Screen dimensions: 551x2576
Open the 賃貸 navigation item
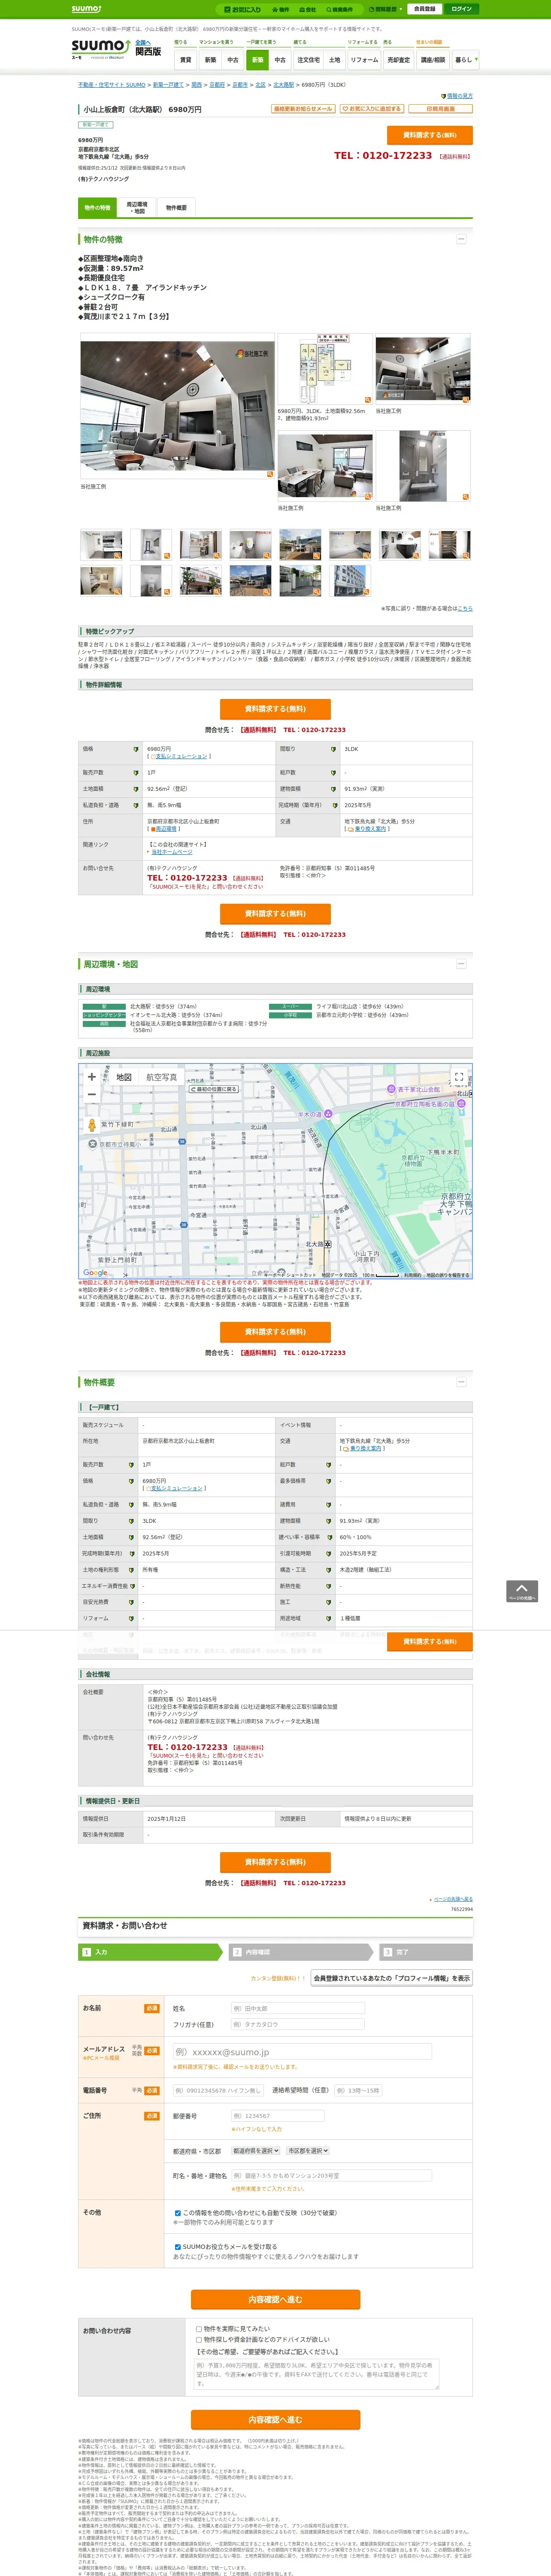tap(186, 60)
